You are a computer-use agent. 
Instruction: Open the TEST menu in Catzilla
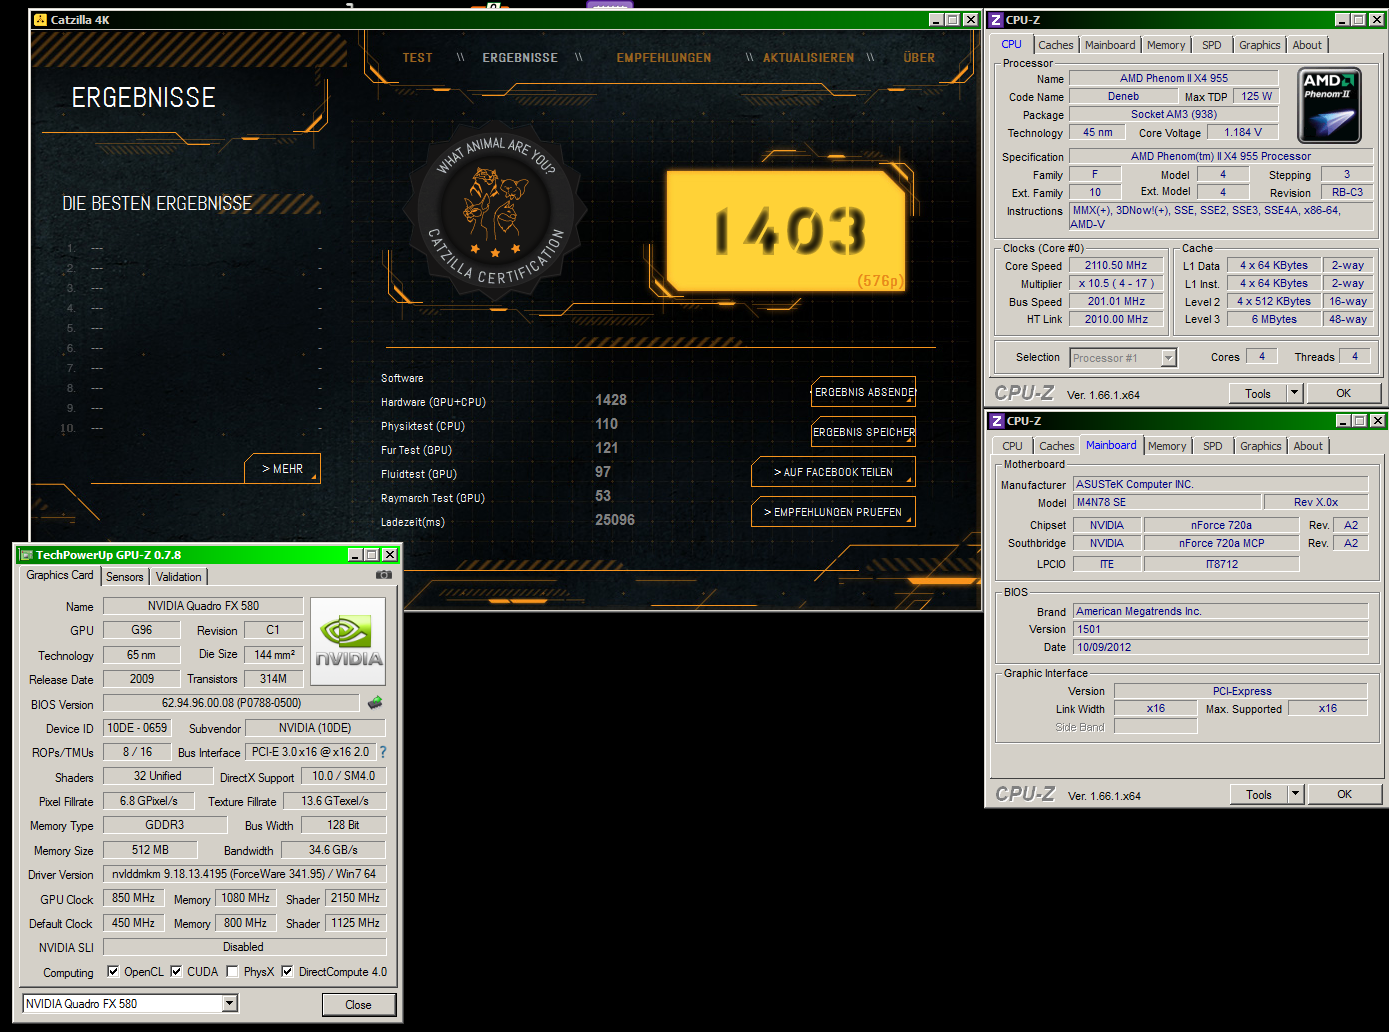[418, 58]
